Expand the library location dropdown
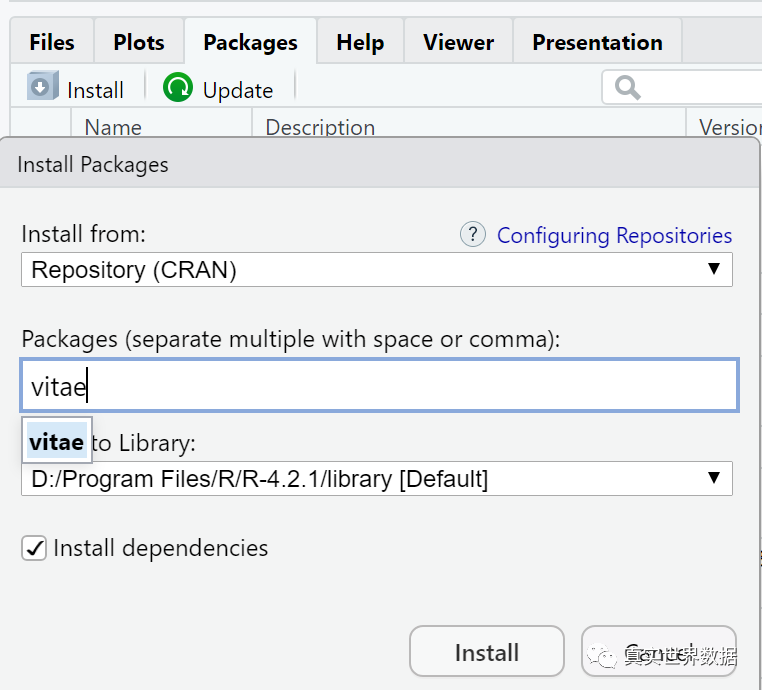The height and width of the screenshot is (690, 762). (376, 479)
